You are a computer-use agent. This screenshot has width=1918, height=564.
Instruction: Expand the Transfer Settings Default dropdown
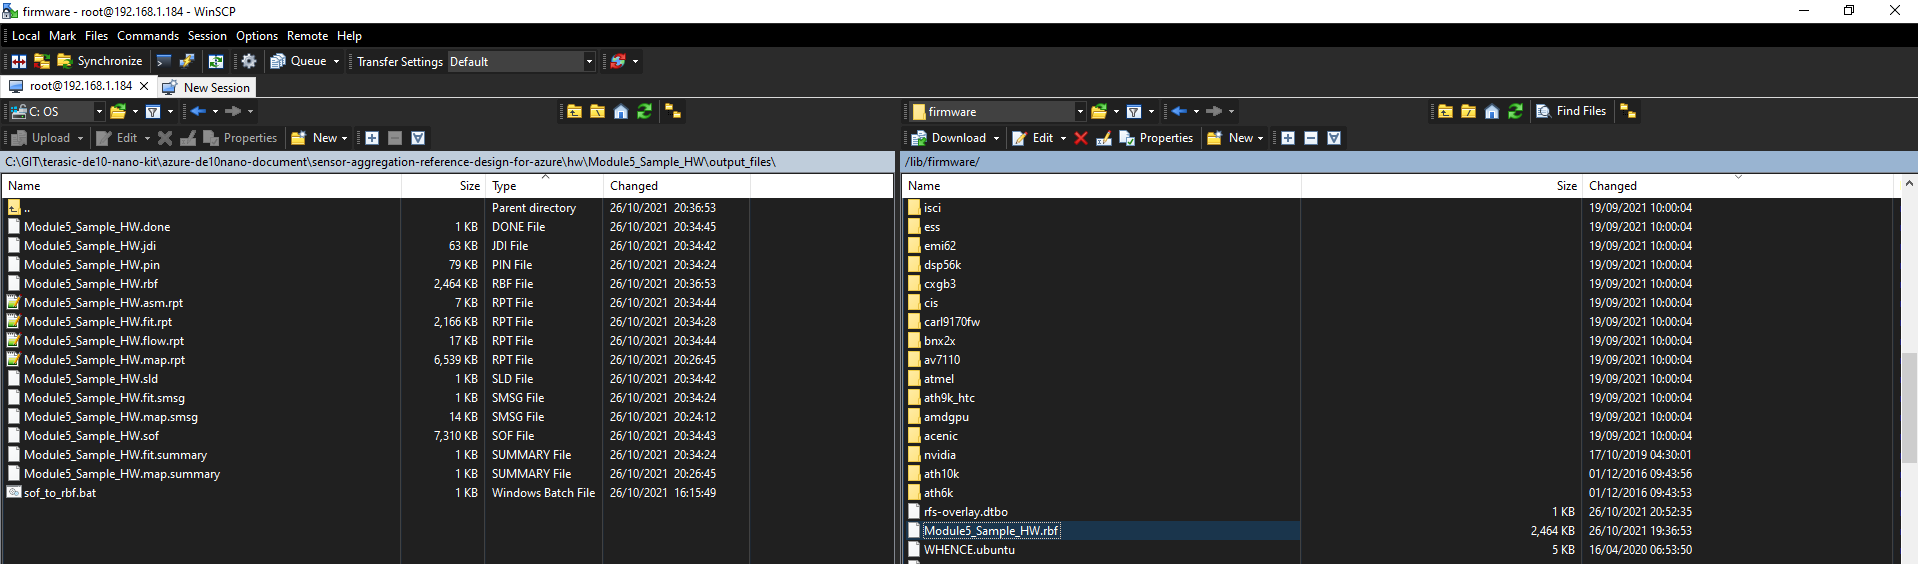point(589,61)
